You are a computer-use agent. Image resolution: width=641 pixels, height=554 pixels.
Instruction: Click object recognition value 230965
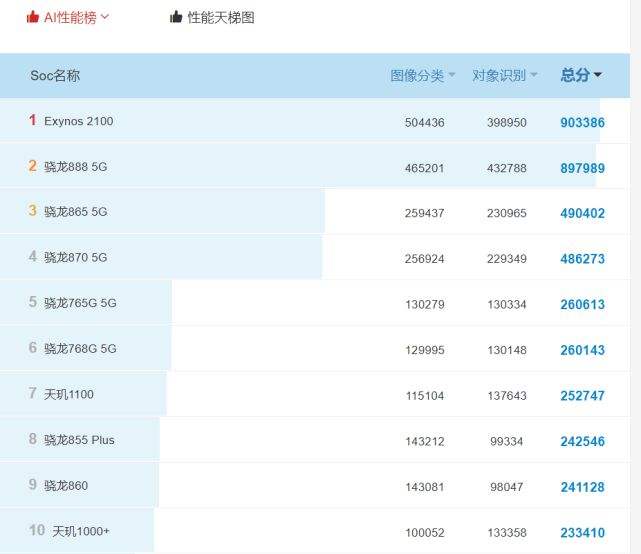[507, 213]
